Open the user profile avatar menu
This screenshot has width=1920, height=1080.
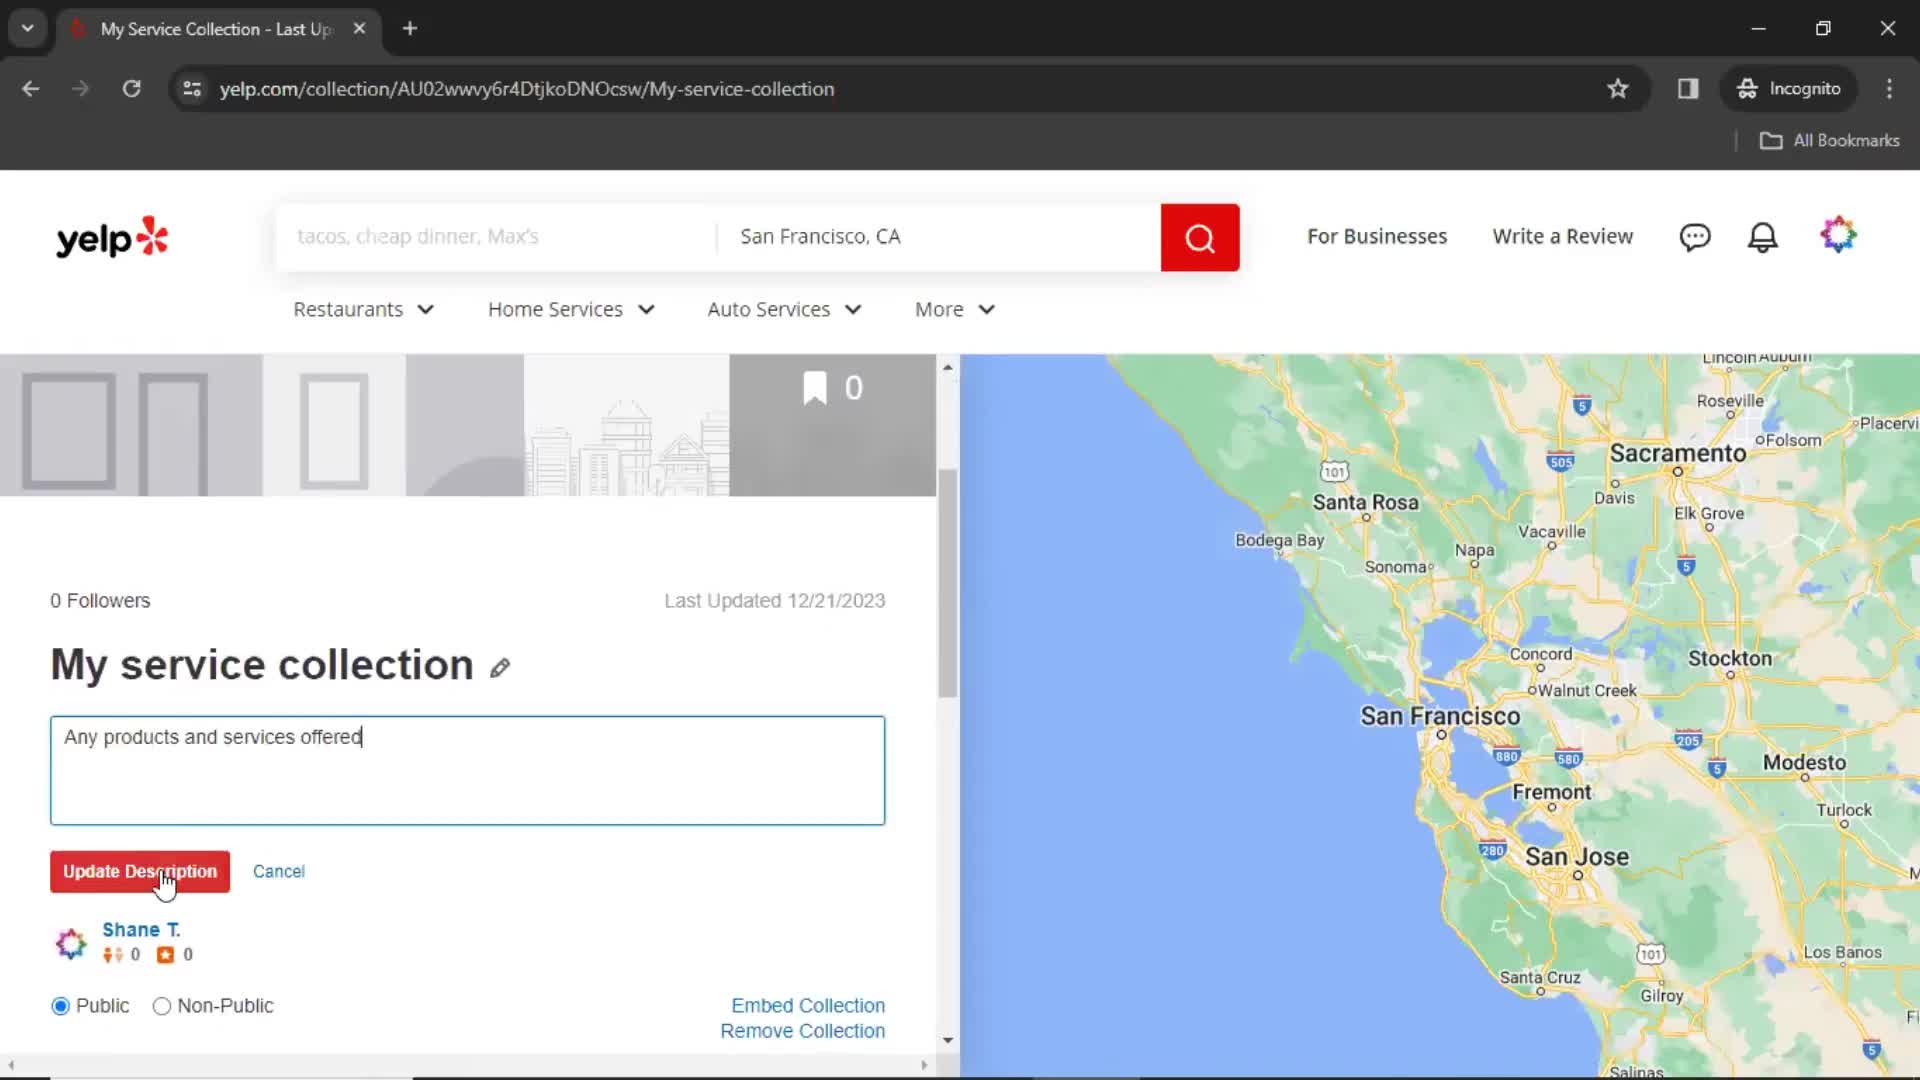coord(1838,235)
